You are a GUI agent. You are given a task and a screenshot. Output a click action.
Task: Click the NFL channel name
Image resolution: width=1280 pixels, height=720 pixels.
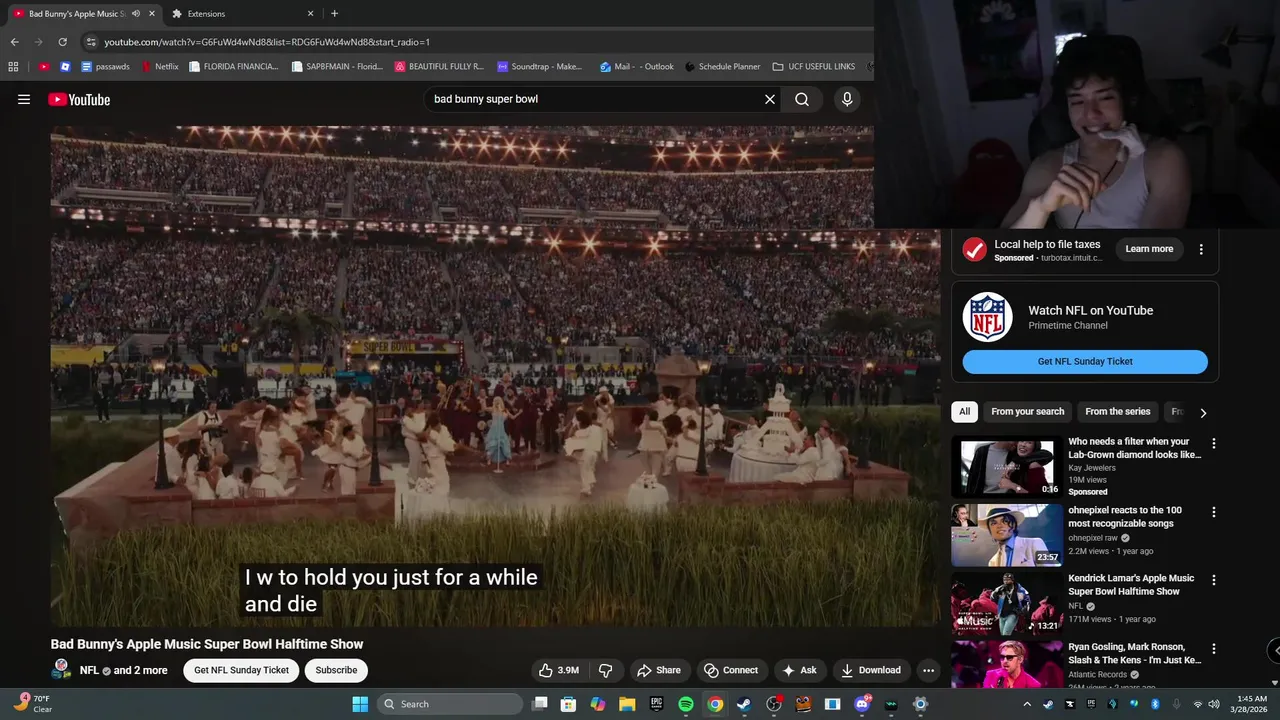tap(89, 670)
